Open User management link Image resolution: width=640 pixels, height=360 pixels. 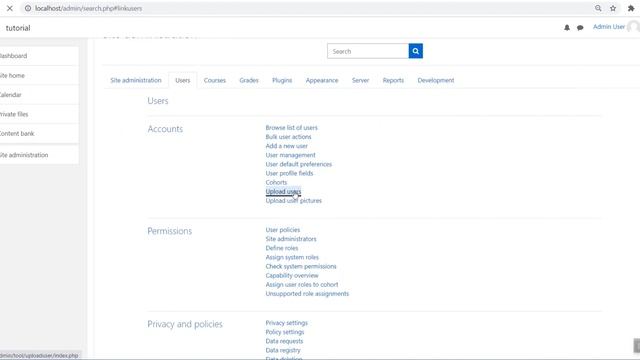click(x=290, y=155)
